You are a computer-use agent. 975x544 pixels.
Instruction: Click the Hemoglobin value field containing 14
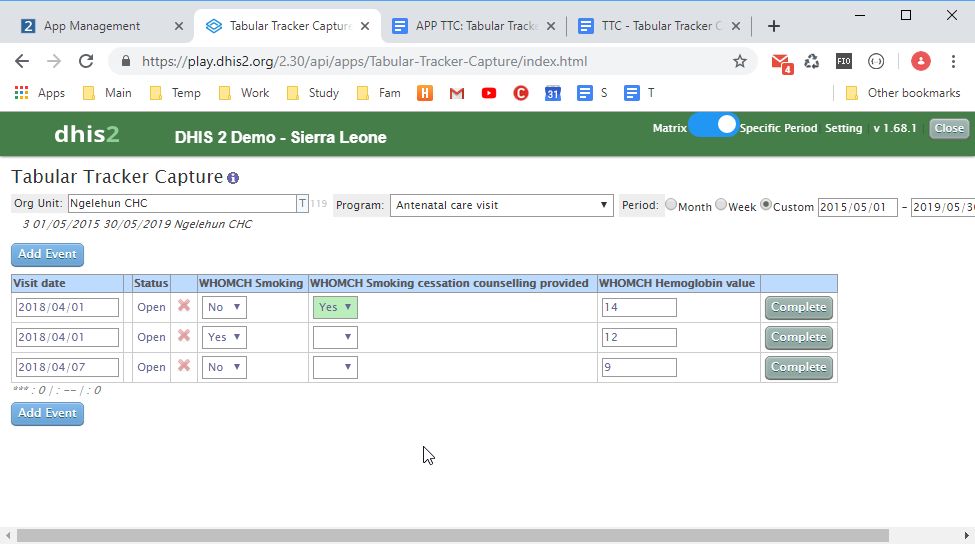click(x=639, y=307)
